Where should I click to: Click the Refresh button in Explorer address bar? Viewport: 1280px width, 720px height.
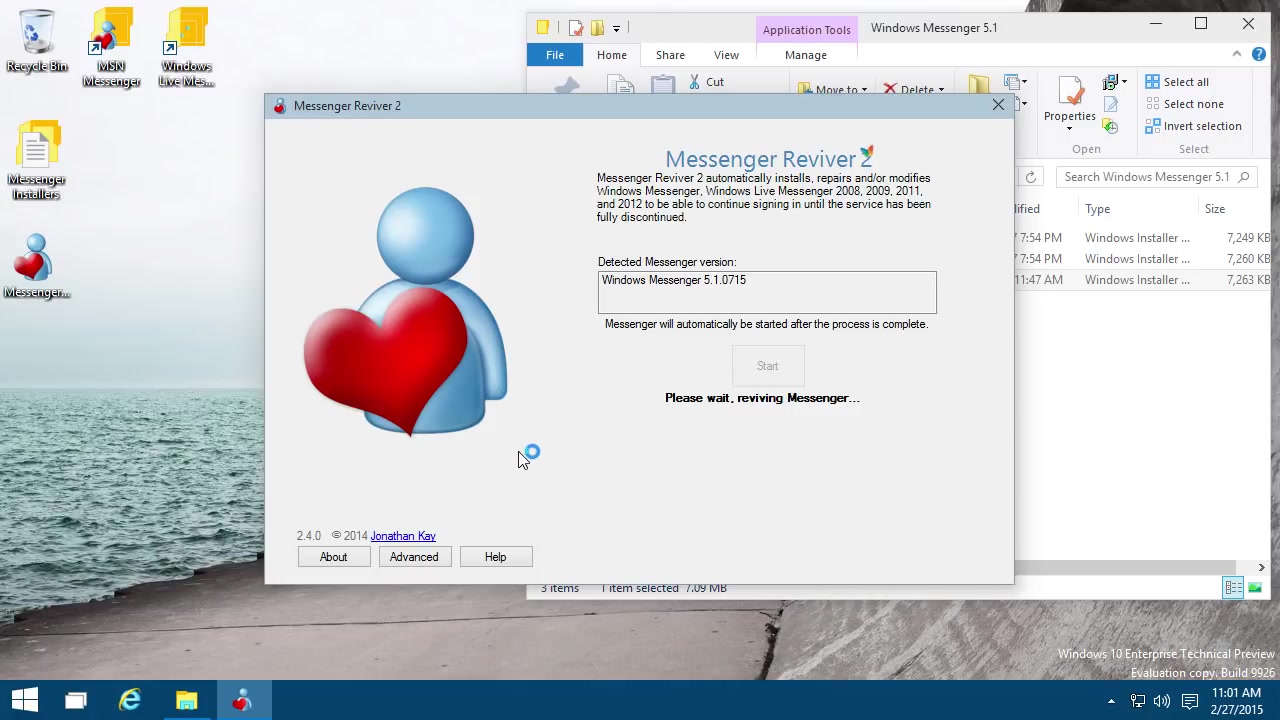tap(1030, 177)
